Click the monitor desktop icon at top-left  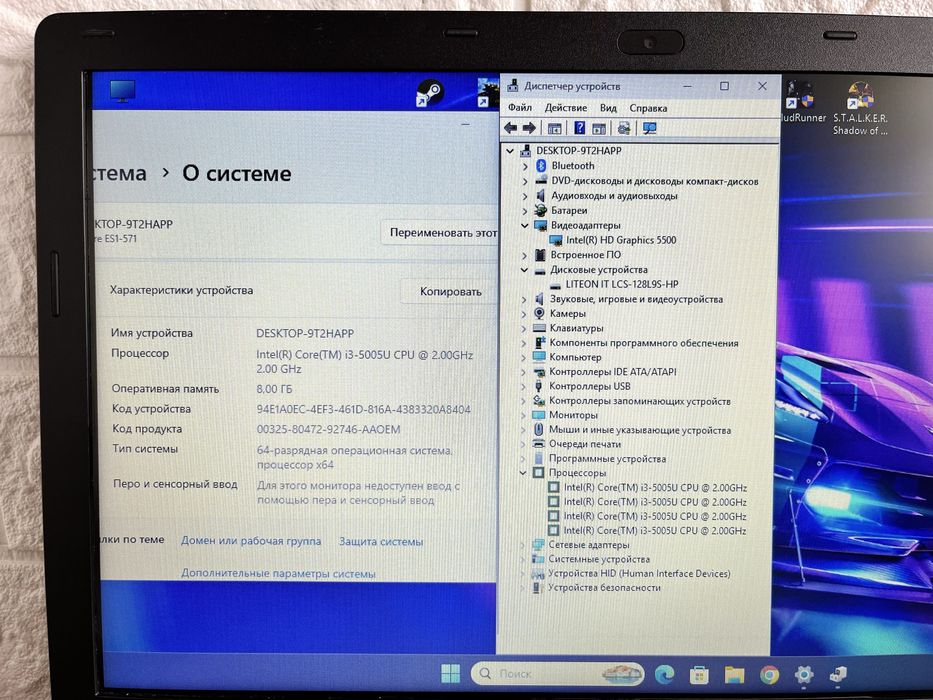tap(123, 91)
